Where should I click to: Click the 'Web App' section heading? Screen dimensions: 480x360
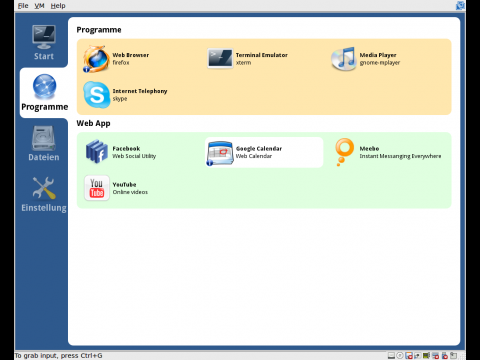[93, 123]
